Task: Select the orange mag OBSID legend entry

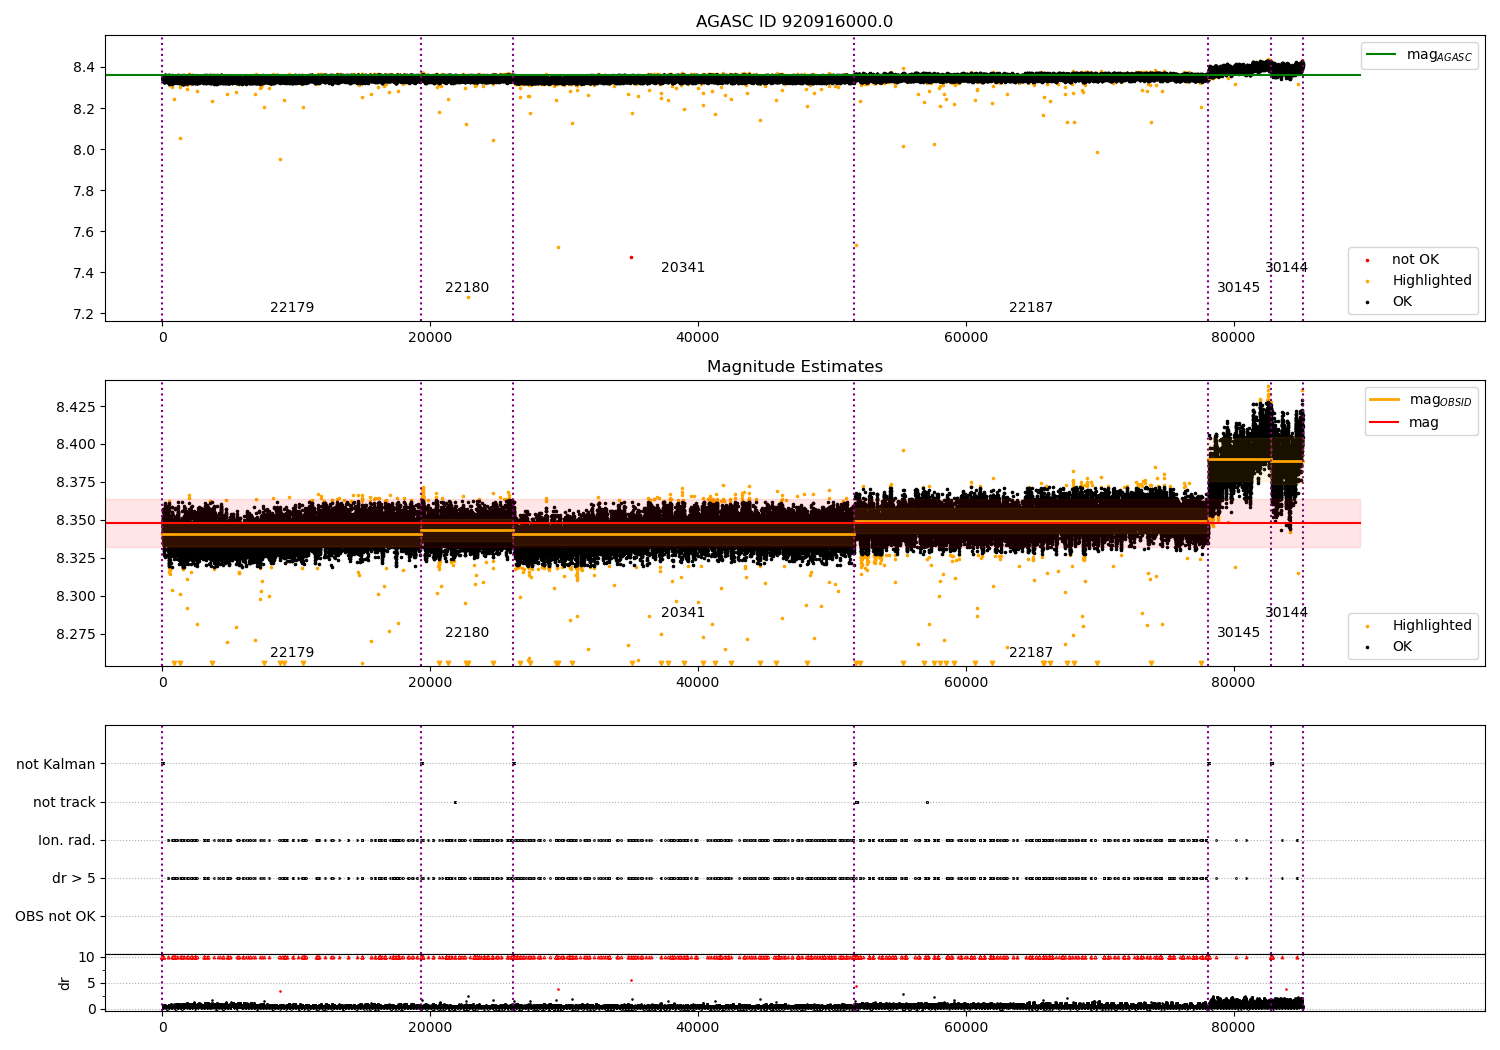Action: tap(1421, 400)
